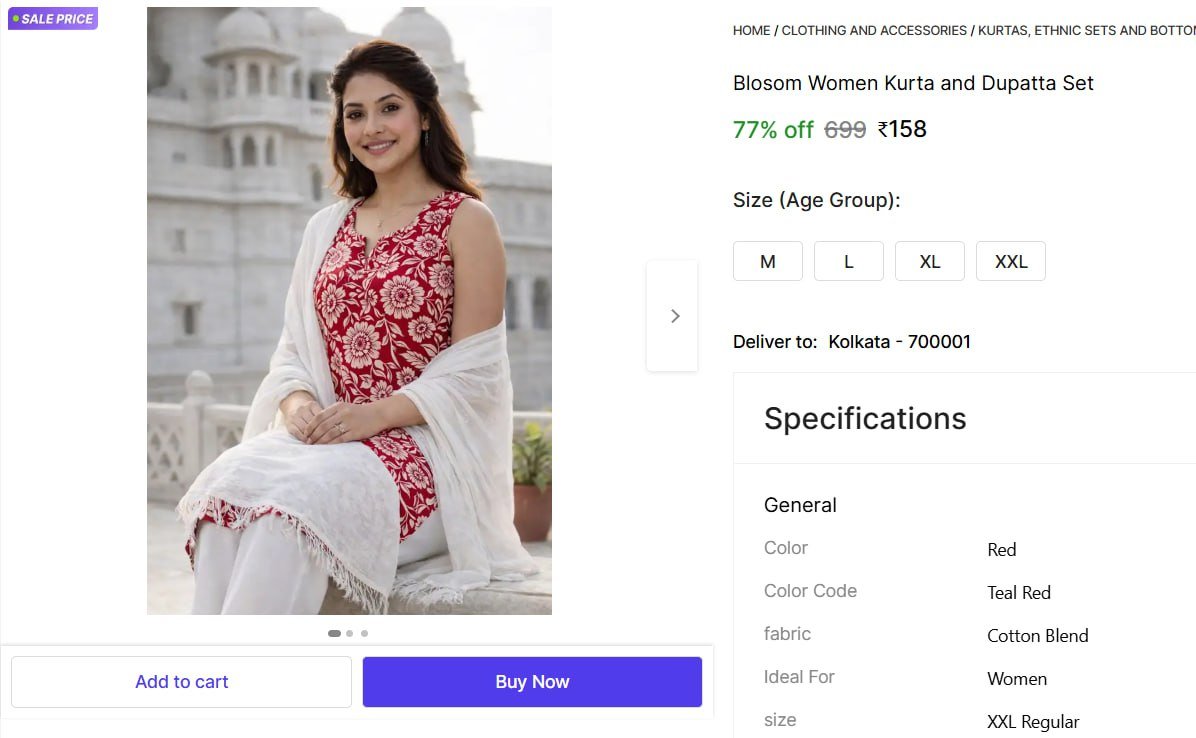The height and width of the screenshot is (738, 1196).
Task: Open CLOTHING AND ACCESSORIES breadcrumb link
Action: (874, 31)
